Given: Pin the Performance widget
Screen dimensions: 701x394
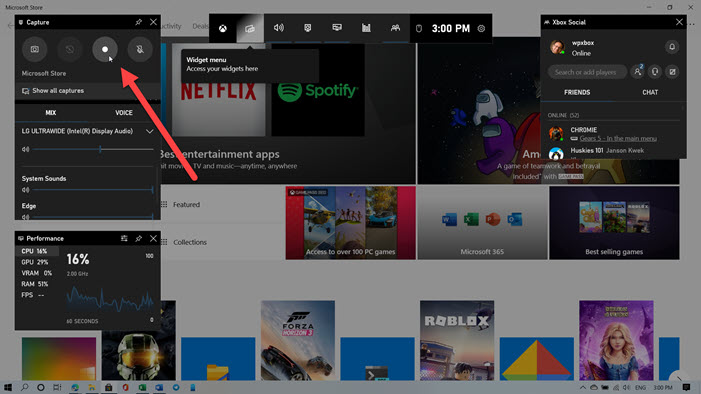Looking at the screenshot, I should [139, 238].
